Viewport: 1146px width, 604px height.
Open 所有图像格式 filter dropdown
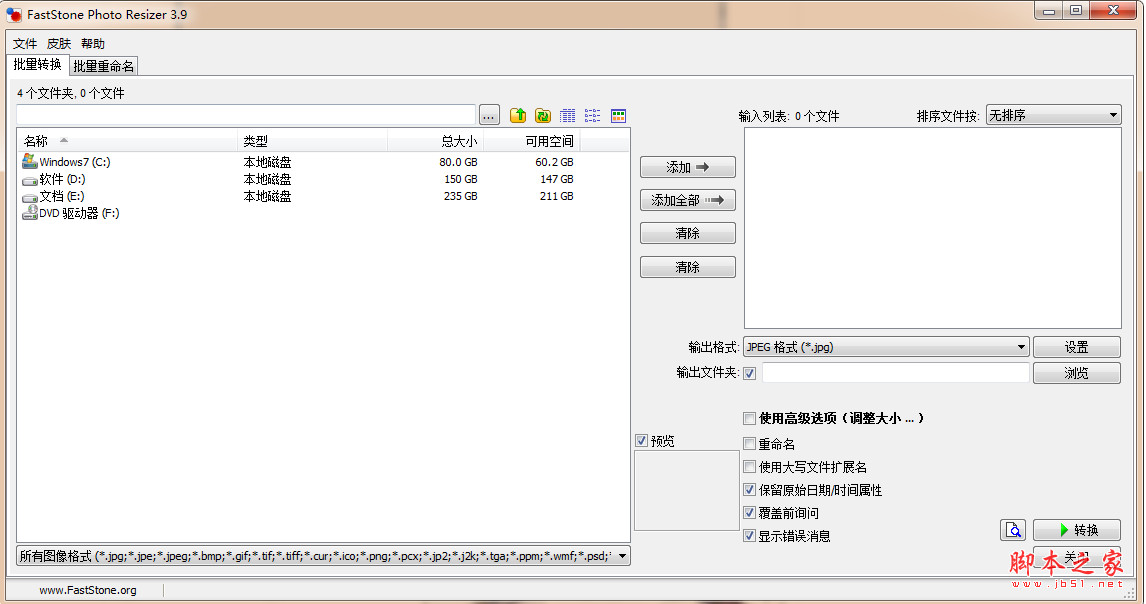323,556
